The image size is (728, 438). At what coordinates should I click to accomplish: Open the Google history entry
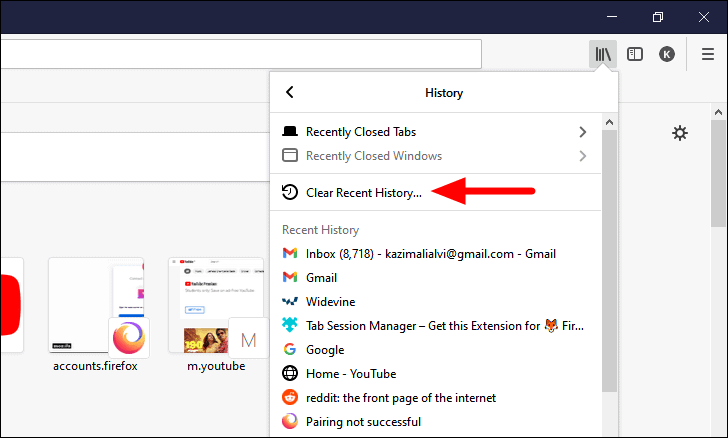[x=435, y=350]
